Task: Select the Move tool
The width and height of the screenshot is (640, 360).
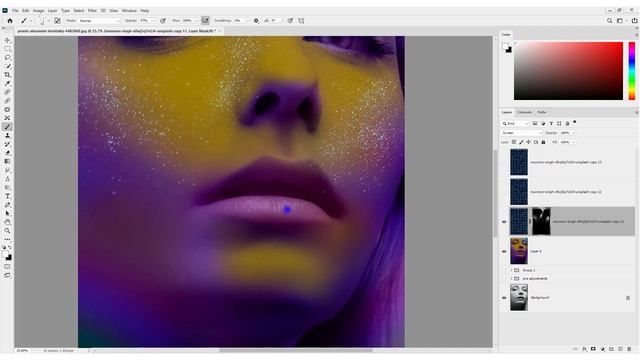Action: pyautogui.click(x=7, y=40)
